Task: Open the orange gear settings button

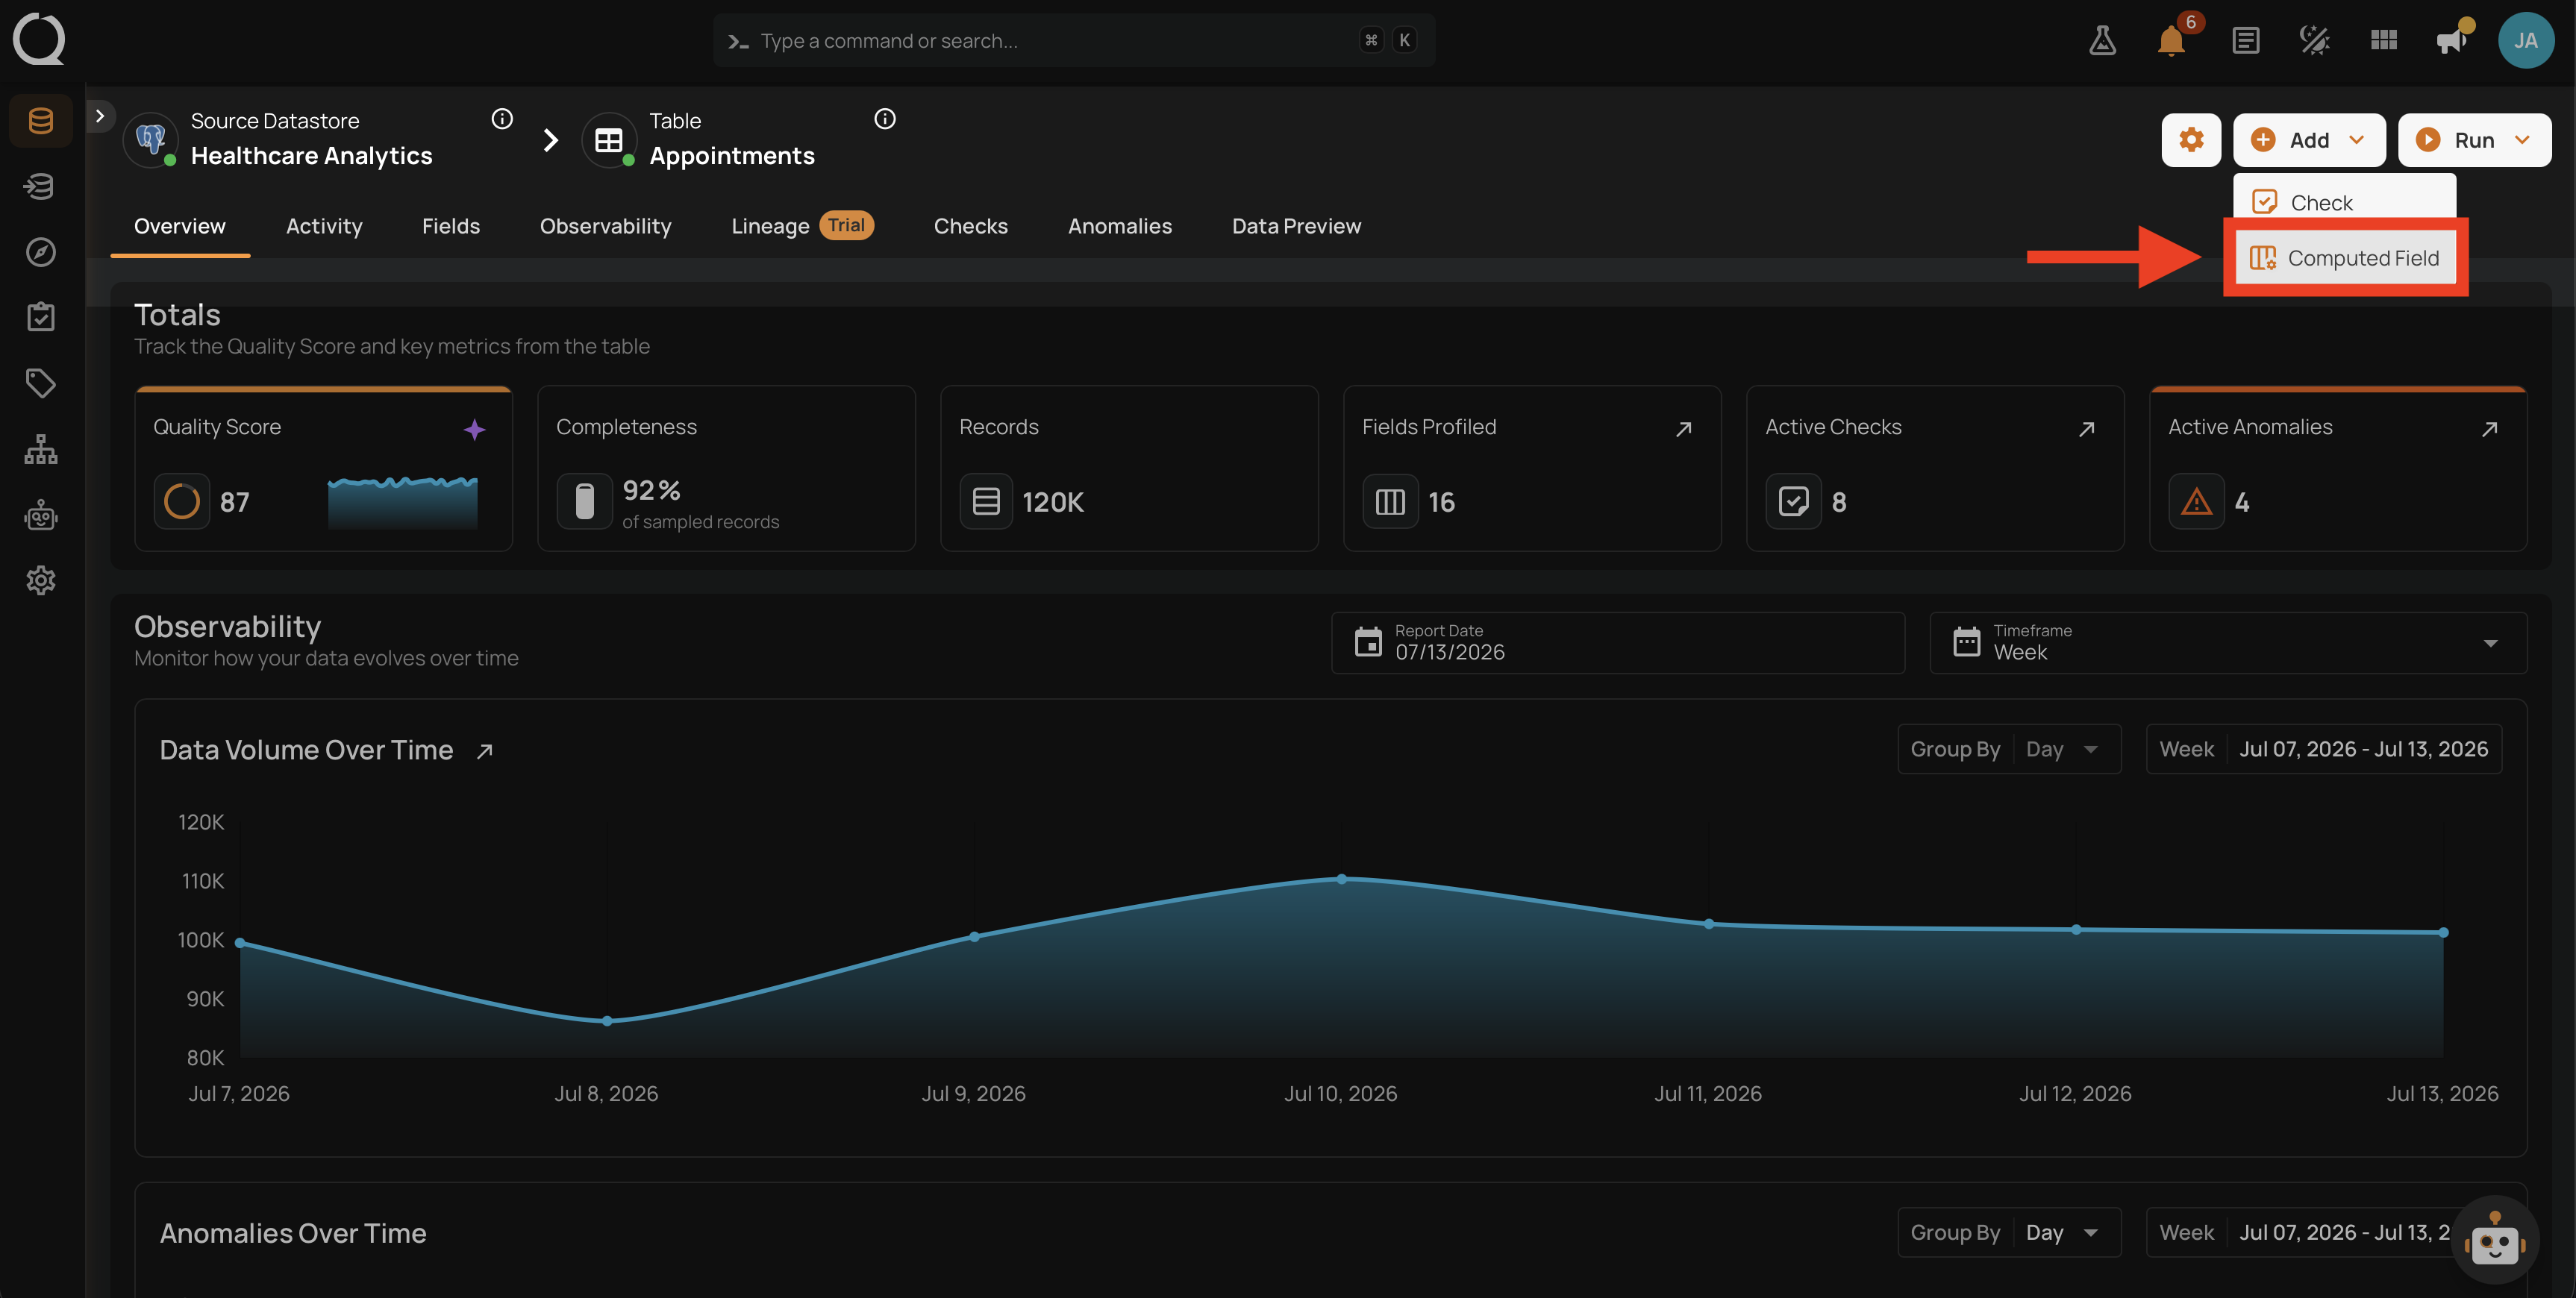Action: click(x=2191, y=140)
